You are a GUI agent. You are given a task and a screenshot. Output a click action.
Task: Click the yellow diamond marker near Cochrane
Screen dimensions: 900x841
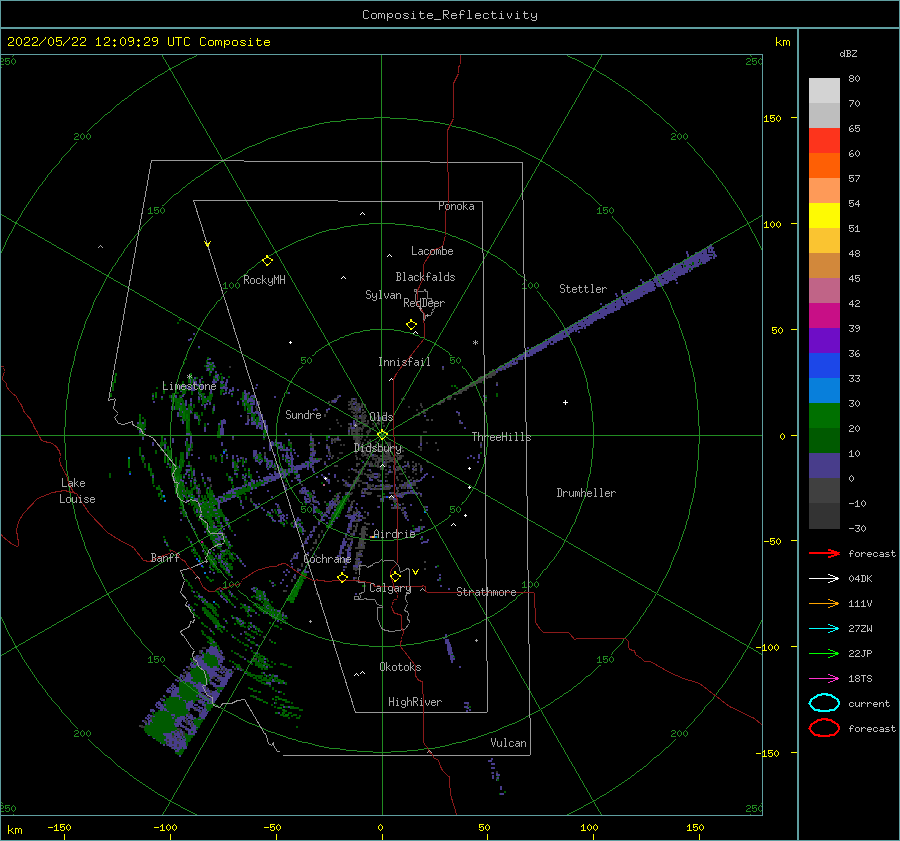coord(342,578)
